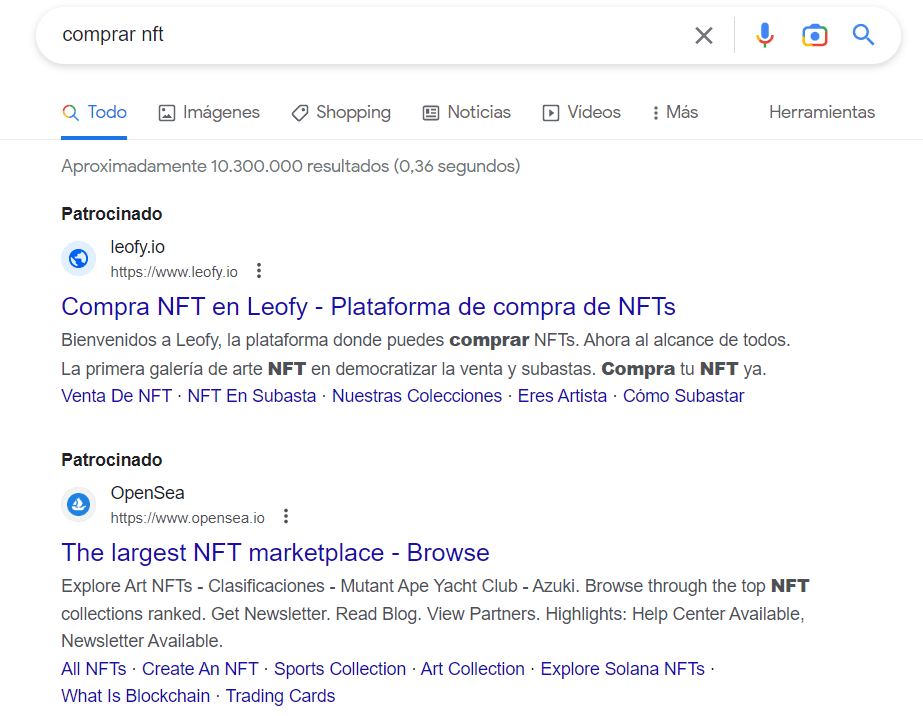Switch to the Noticias tab

click(467, 112)
